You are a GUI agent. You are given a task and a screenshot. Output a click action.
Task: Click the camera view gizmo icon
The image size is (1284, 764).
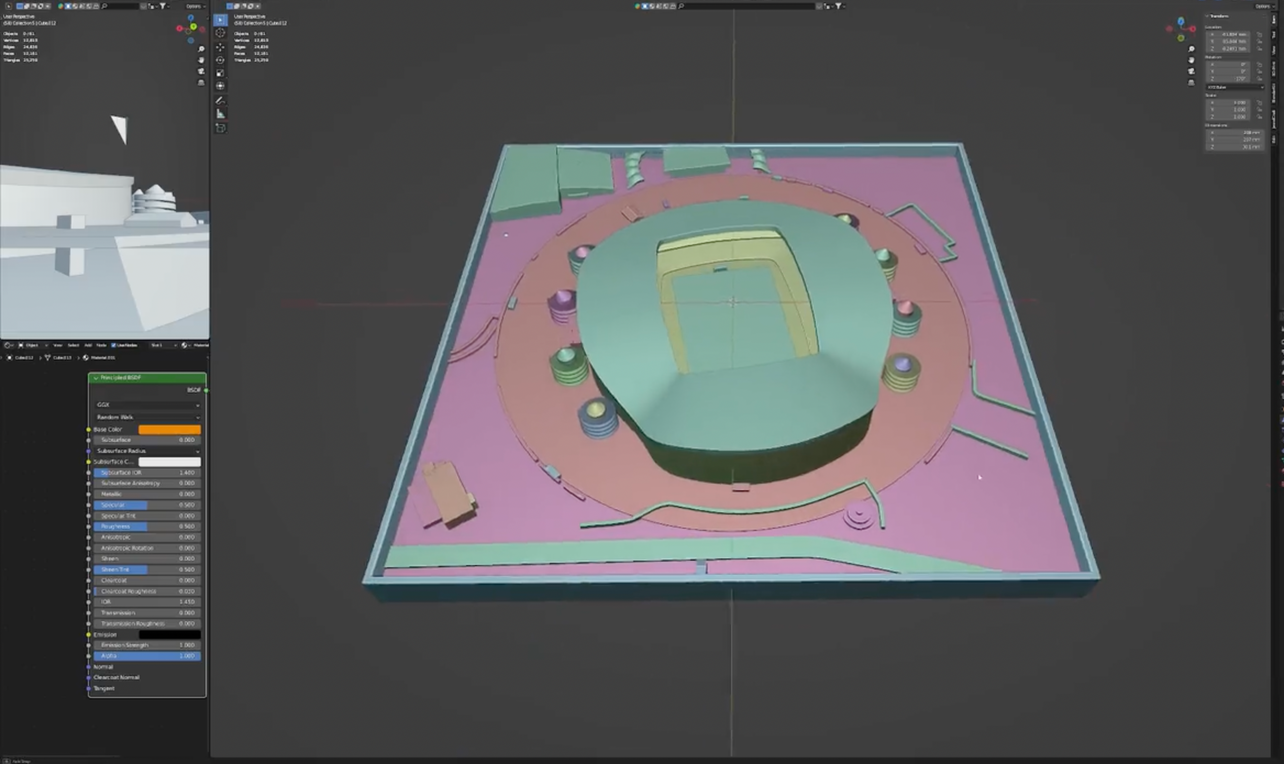[x=1191, y=71]
